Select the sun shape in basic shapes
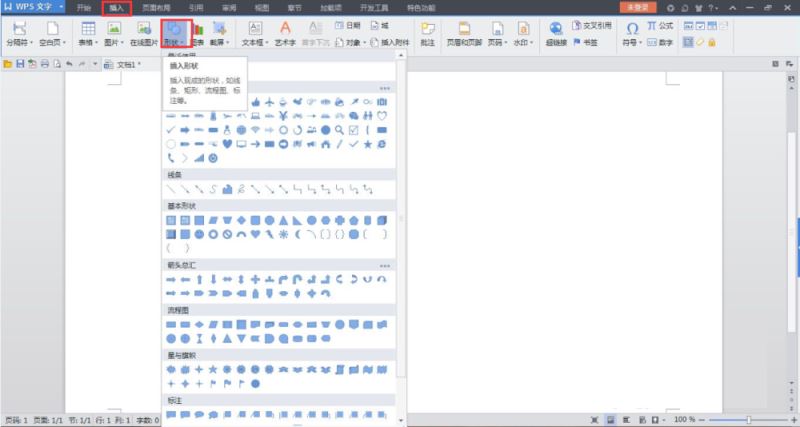Viewport: 800px width, 427px height. 284,234
